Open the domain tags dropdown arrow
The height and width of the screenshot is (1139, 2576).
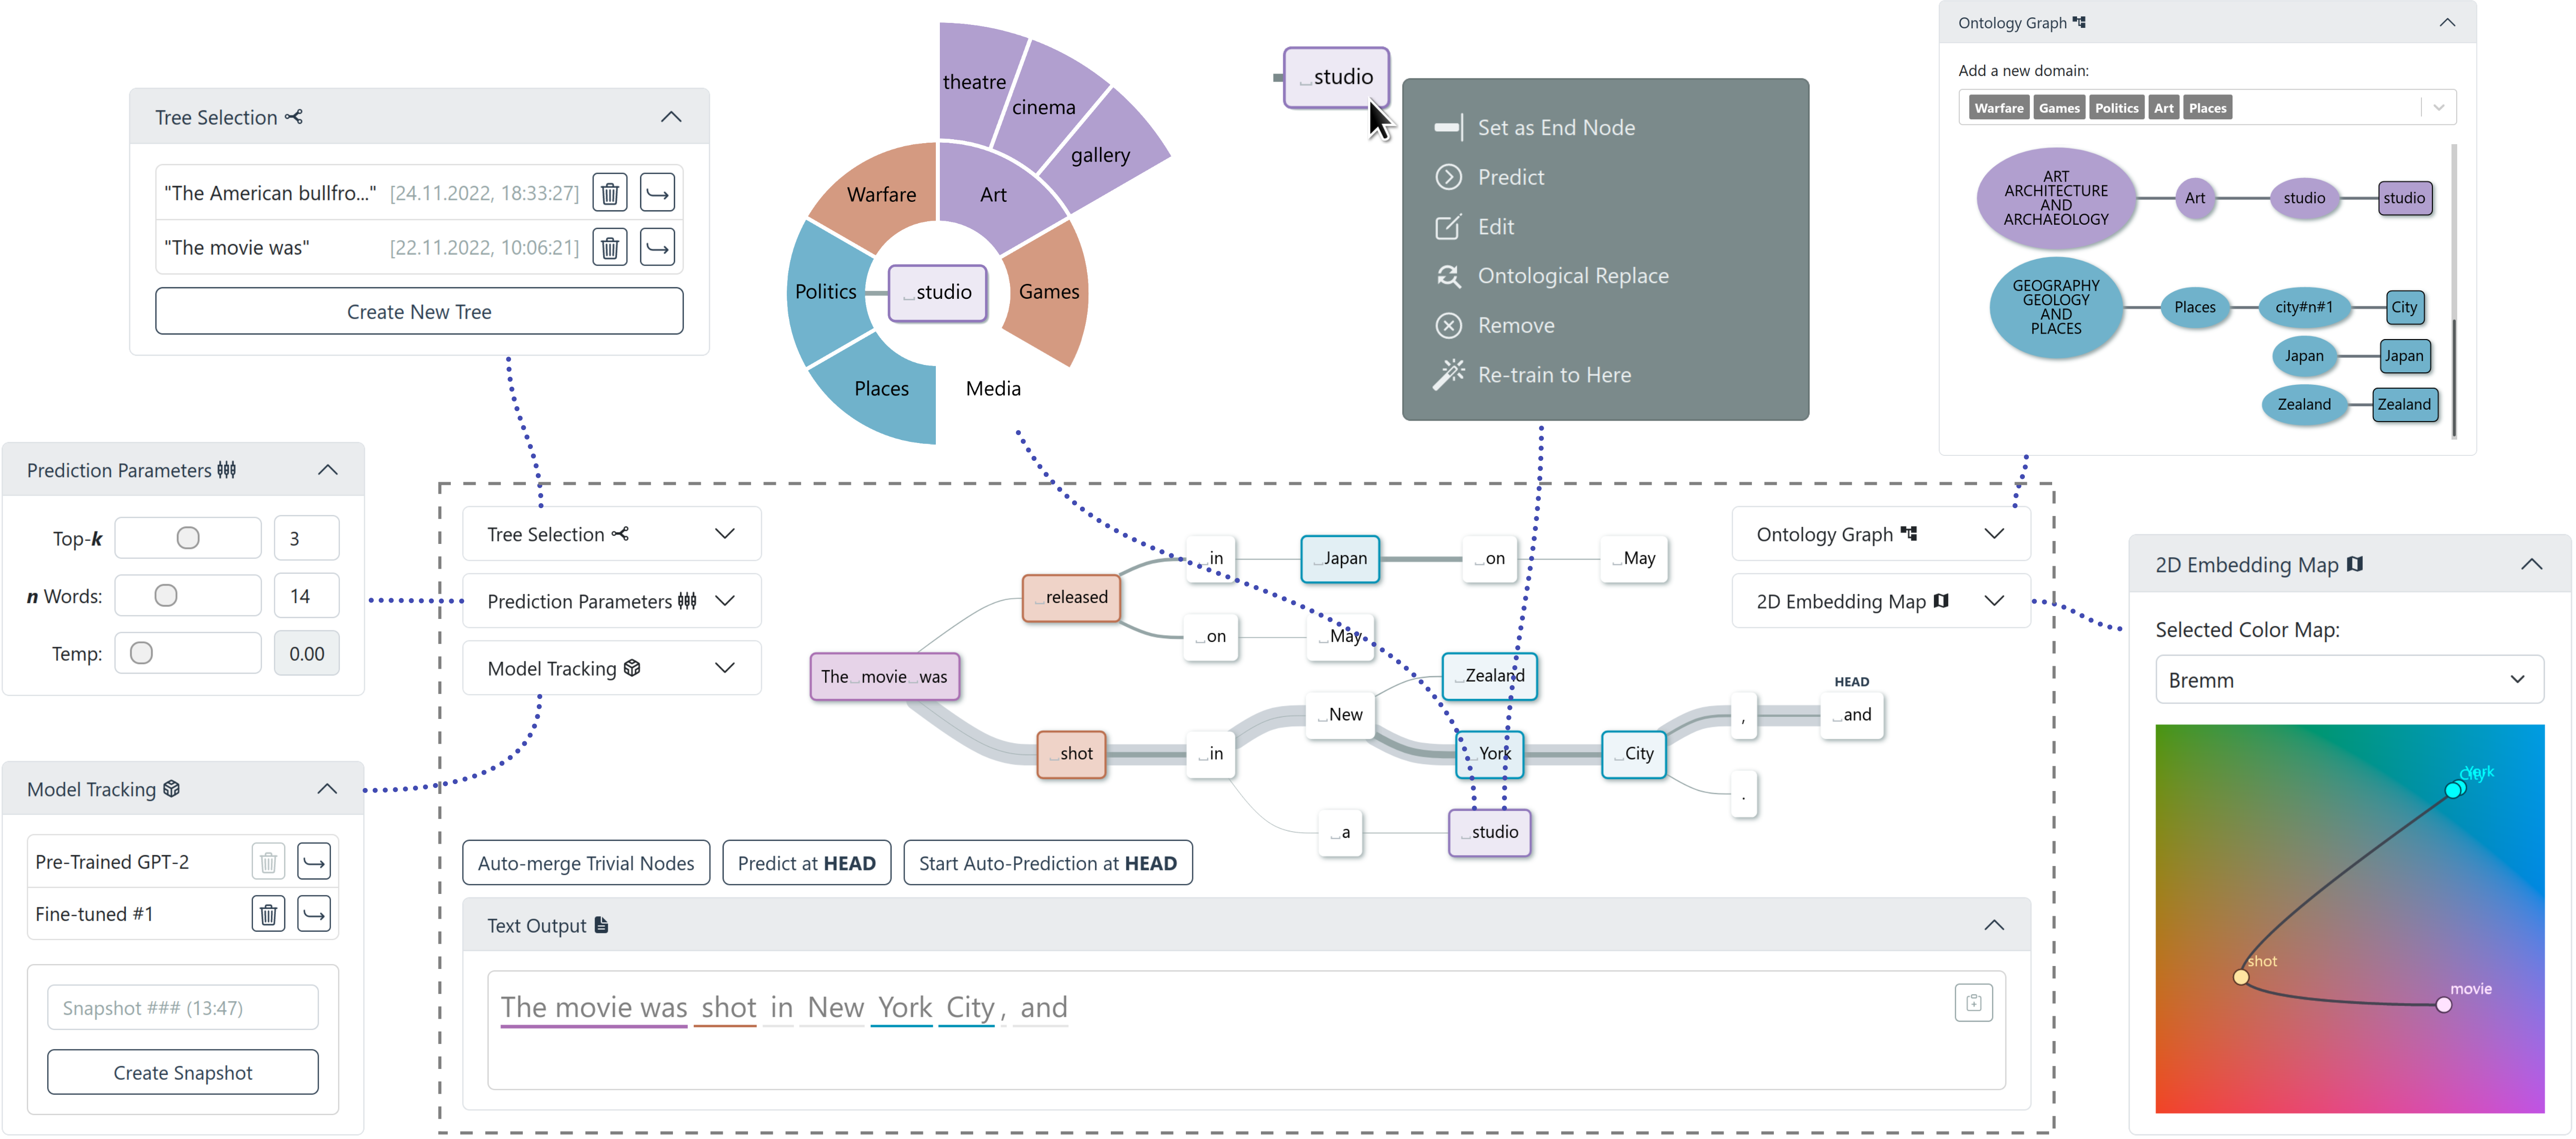(x=2439, y=108)
